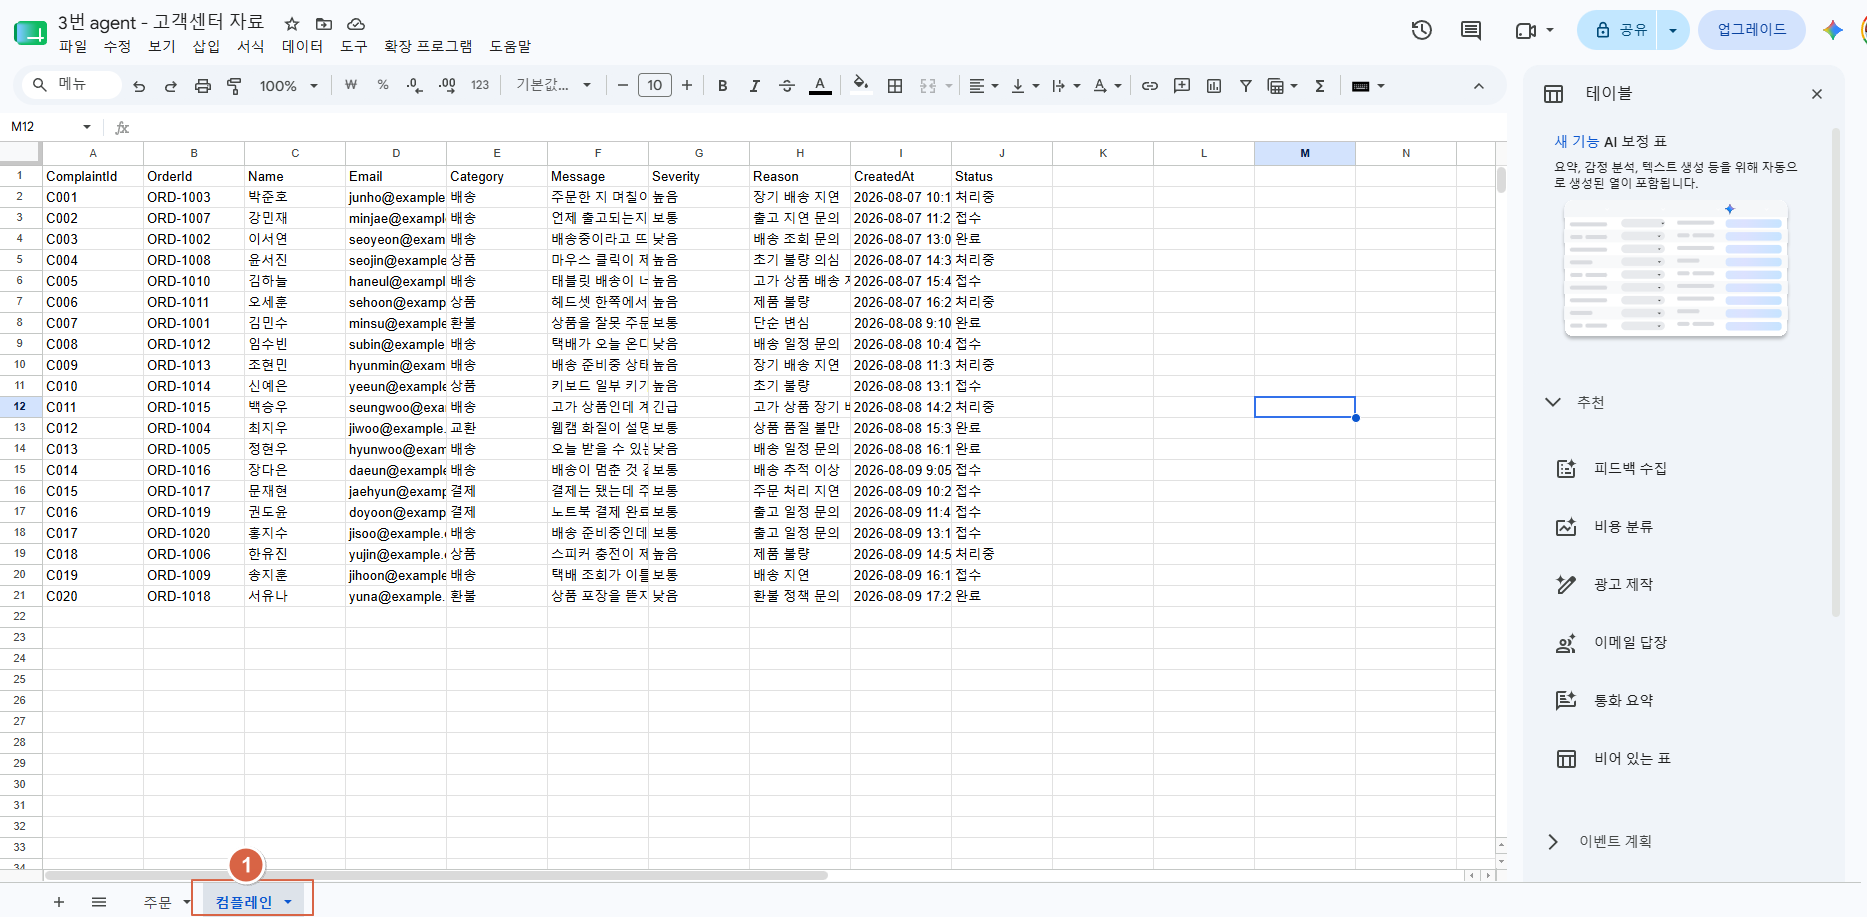Screen dimensions: 1867x917
Task: Select the Paint format tool
Action: click(x=235, y=86)
